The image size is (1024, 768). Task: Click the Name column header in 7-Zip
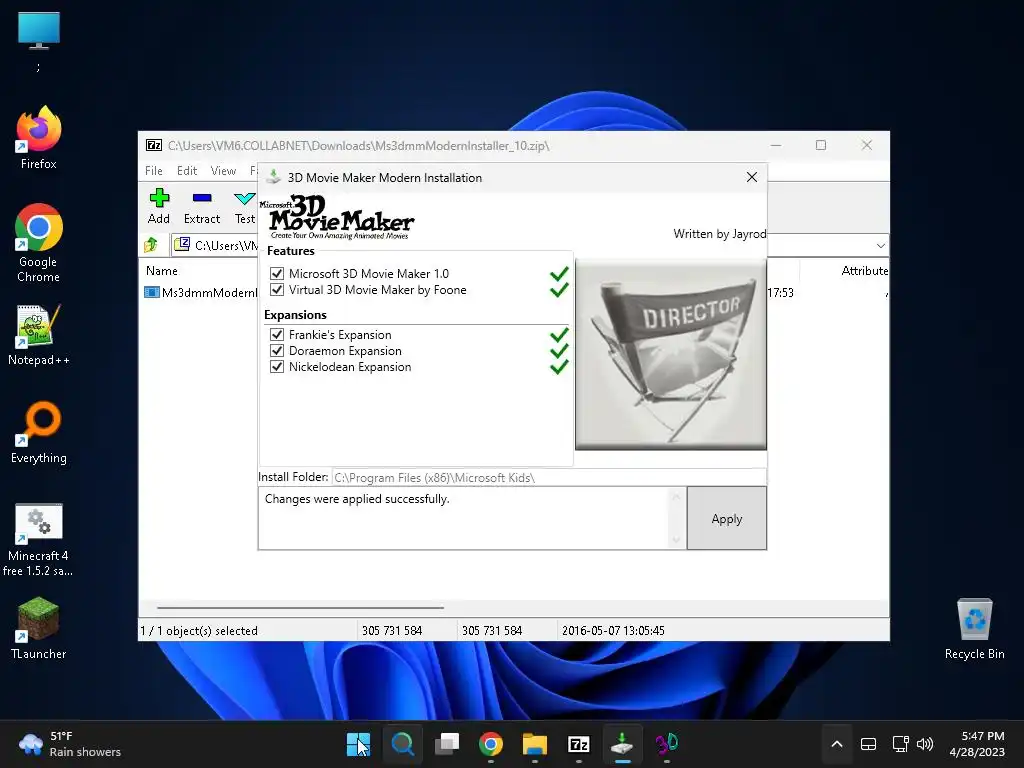[x=161, y=270]
